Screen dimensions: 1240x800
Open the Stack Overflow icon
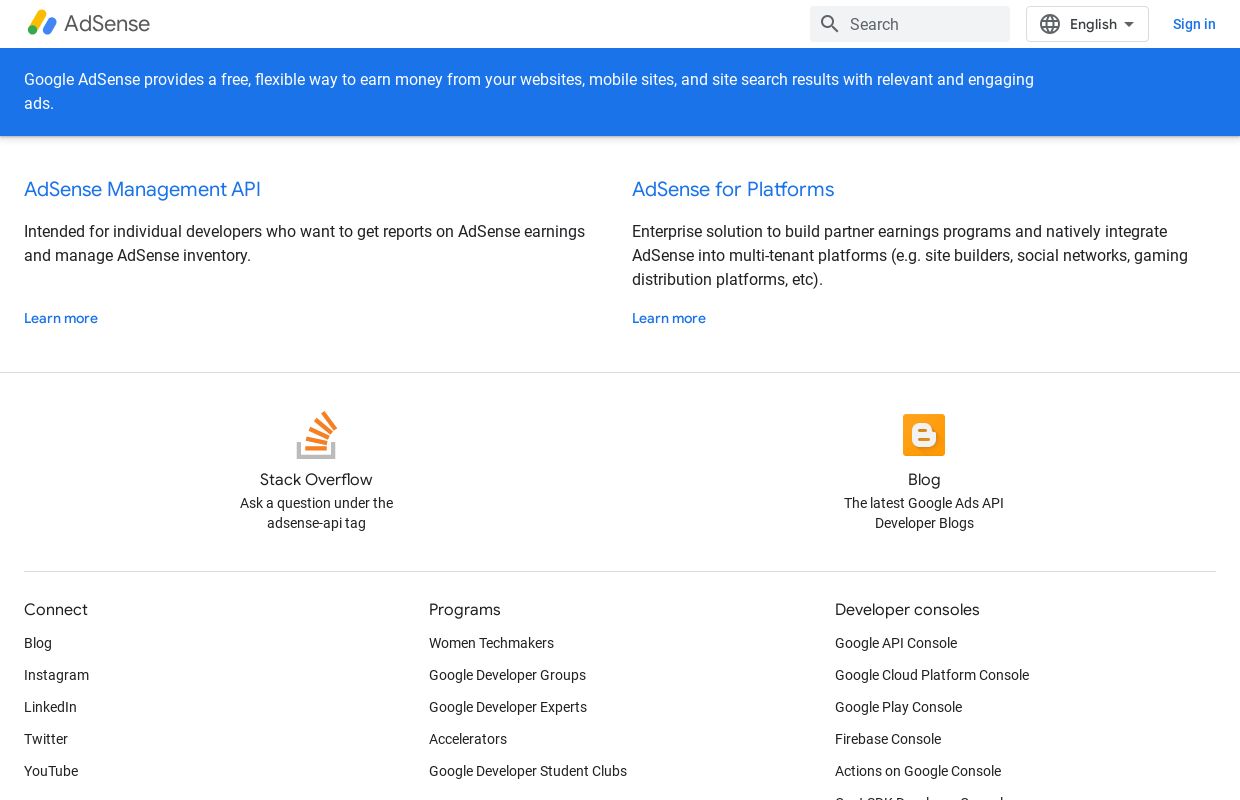[x=316, y=435]
